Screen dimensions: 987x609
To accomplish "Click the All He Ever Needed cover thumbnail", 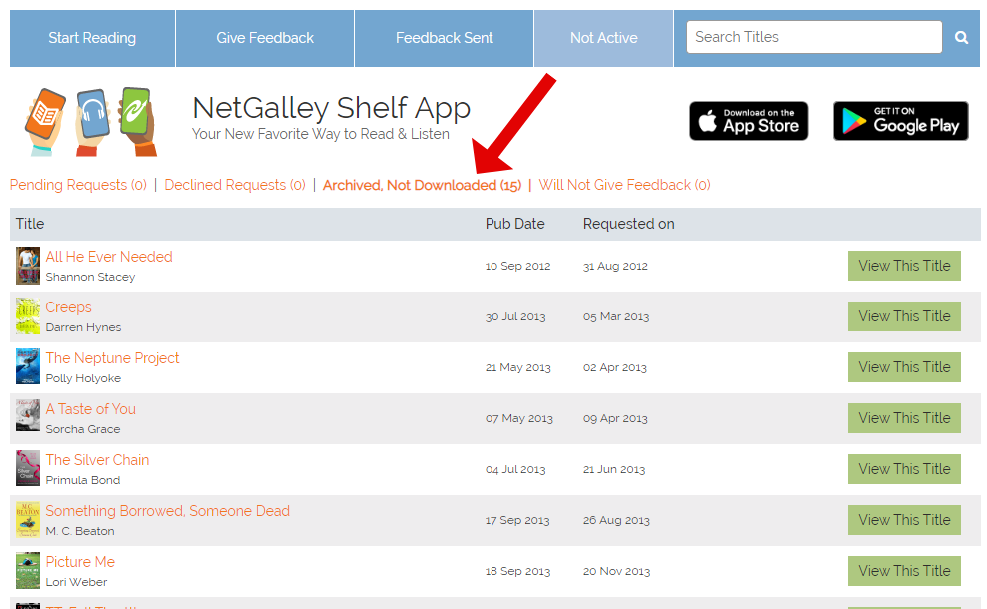I will pyautogui.click(x=28, y=266).
